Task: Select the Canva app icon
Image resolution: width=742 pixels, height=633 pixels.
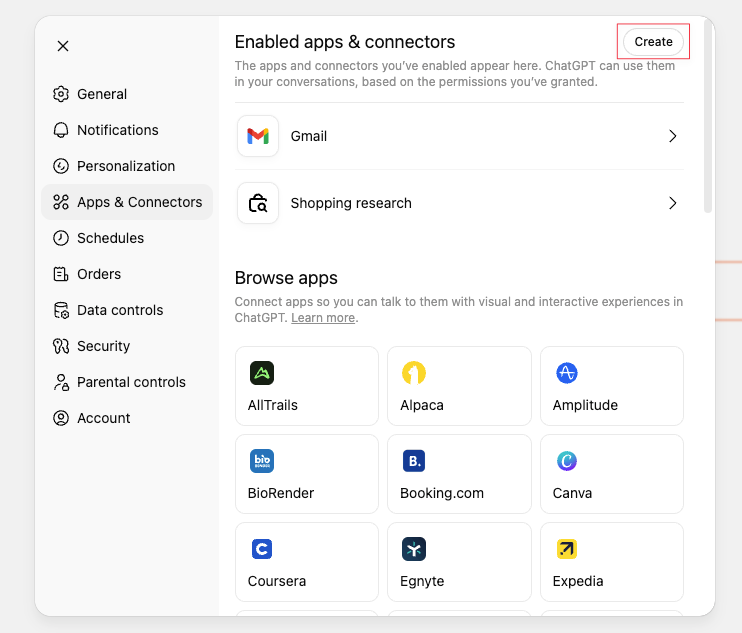Action: tap(567, 461)
